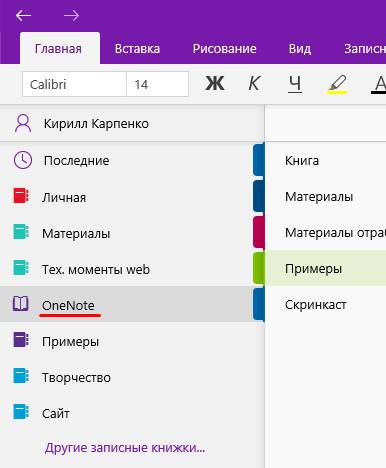This screenshot has width=386, height=468.
Task: Click the user account icon
Action: 23,124
